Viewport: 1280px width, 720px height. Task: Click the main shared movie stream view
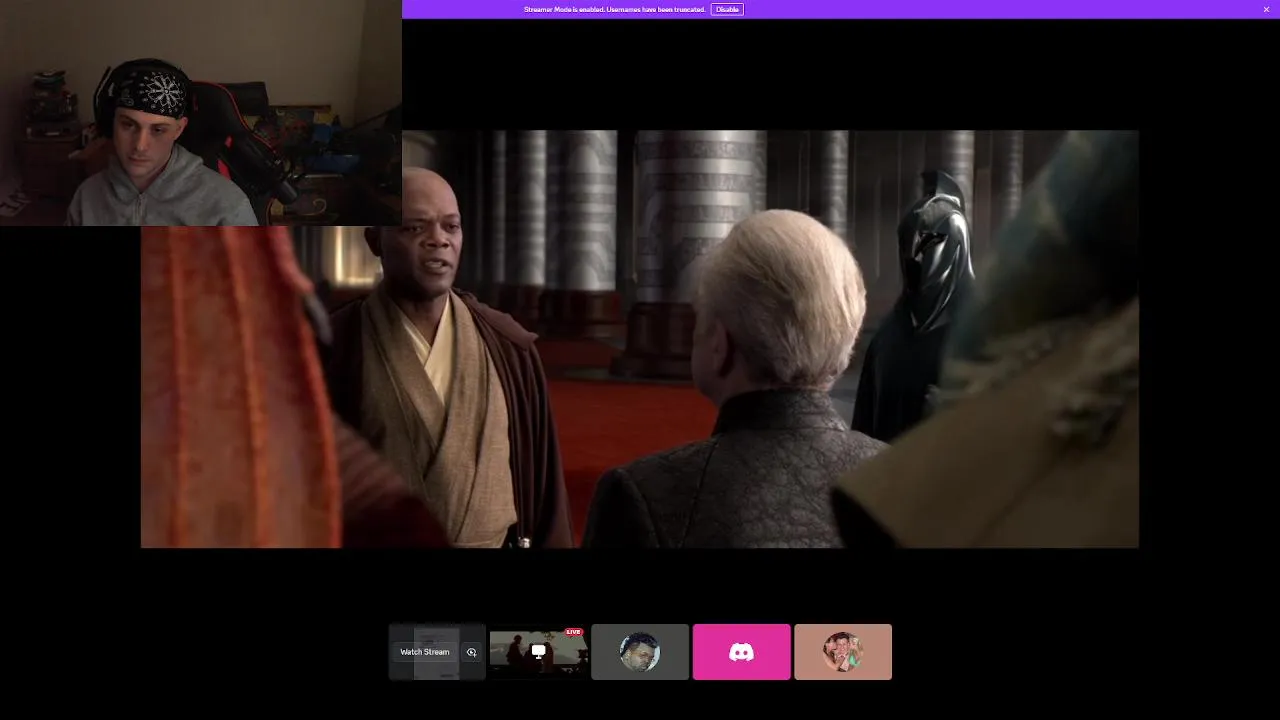(x=640, y=339)
